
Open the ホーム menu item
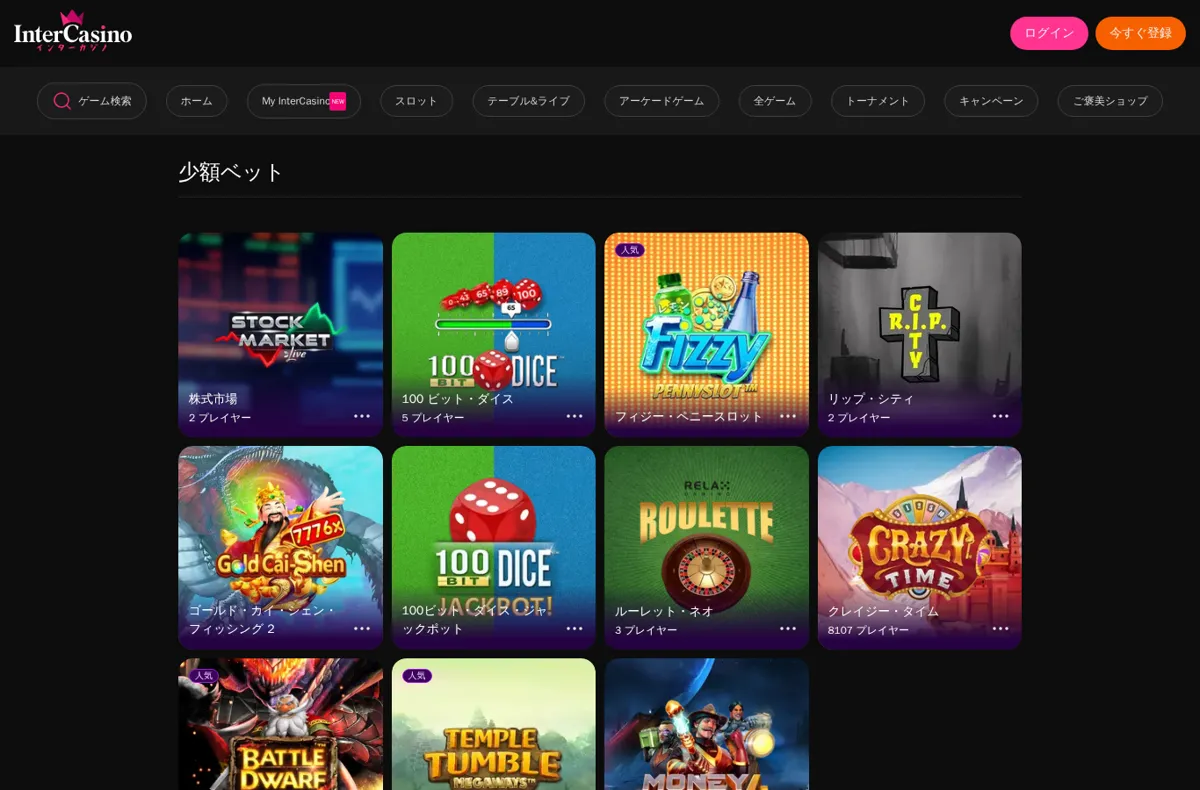[197, 101]
